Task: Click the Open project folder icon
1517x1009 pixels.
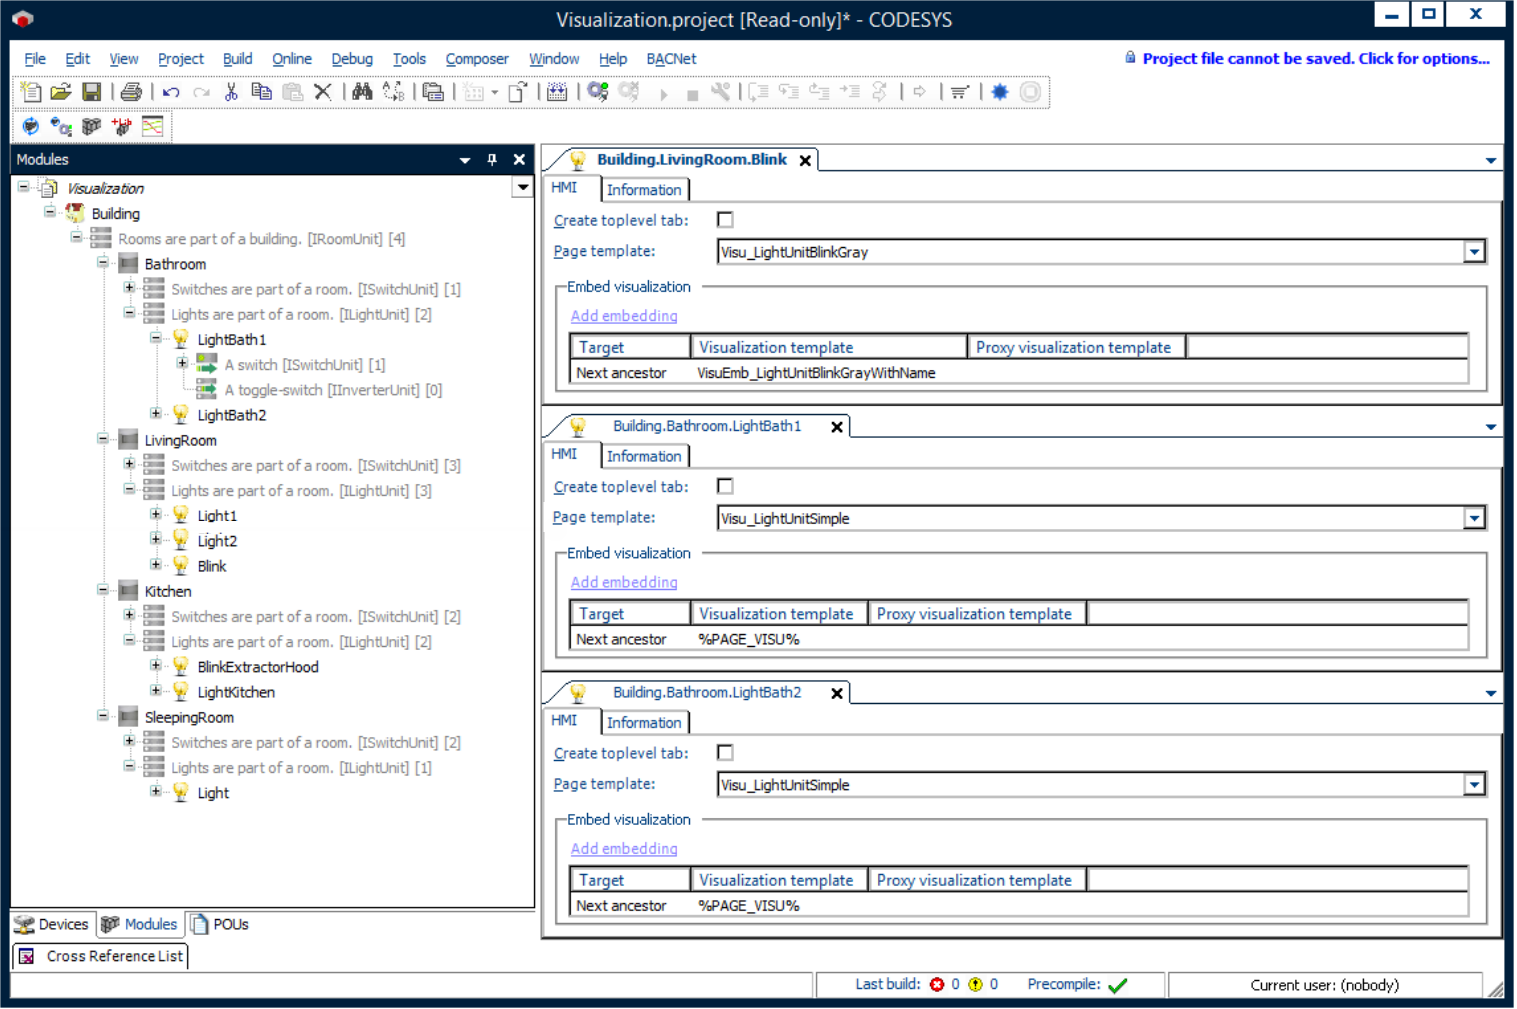Action: 61,92
